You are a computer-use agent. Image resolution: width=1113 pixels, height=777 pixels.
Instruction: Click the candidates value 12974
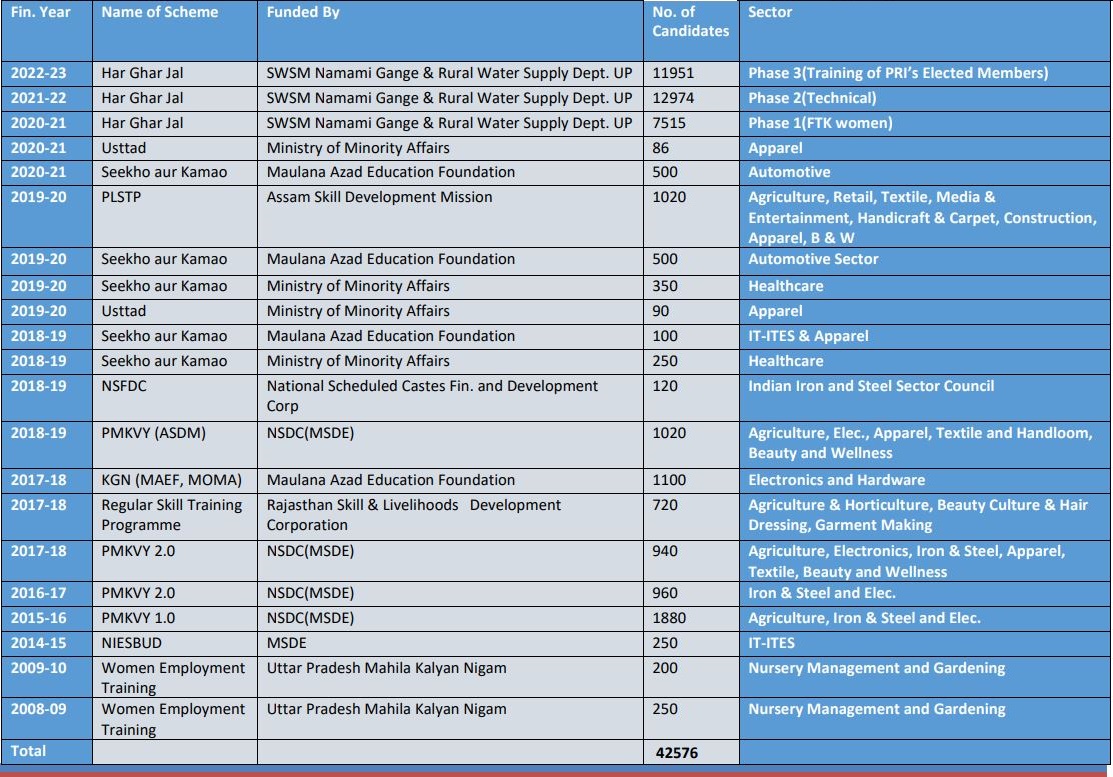click(x=673, y=98)
